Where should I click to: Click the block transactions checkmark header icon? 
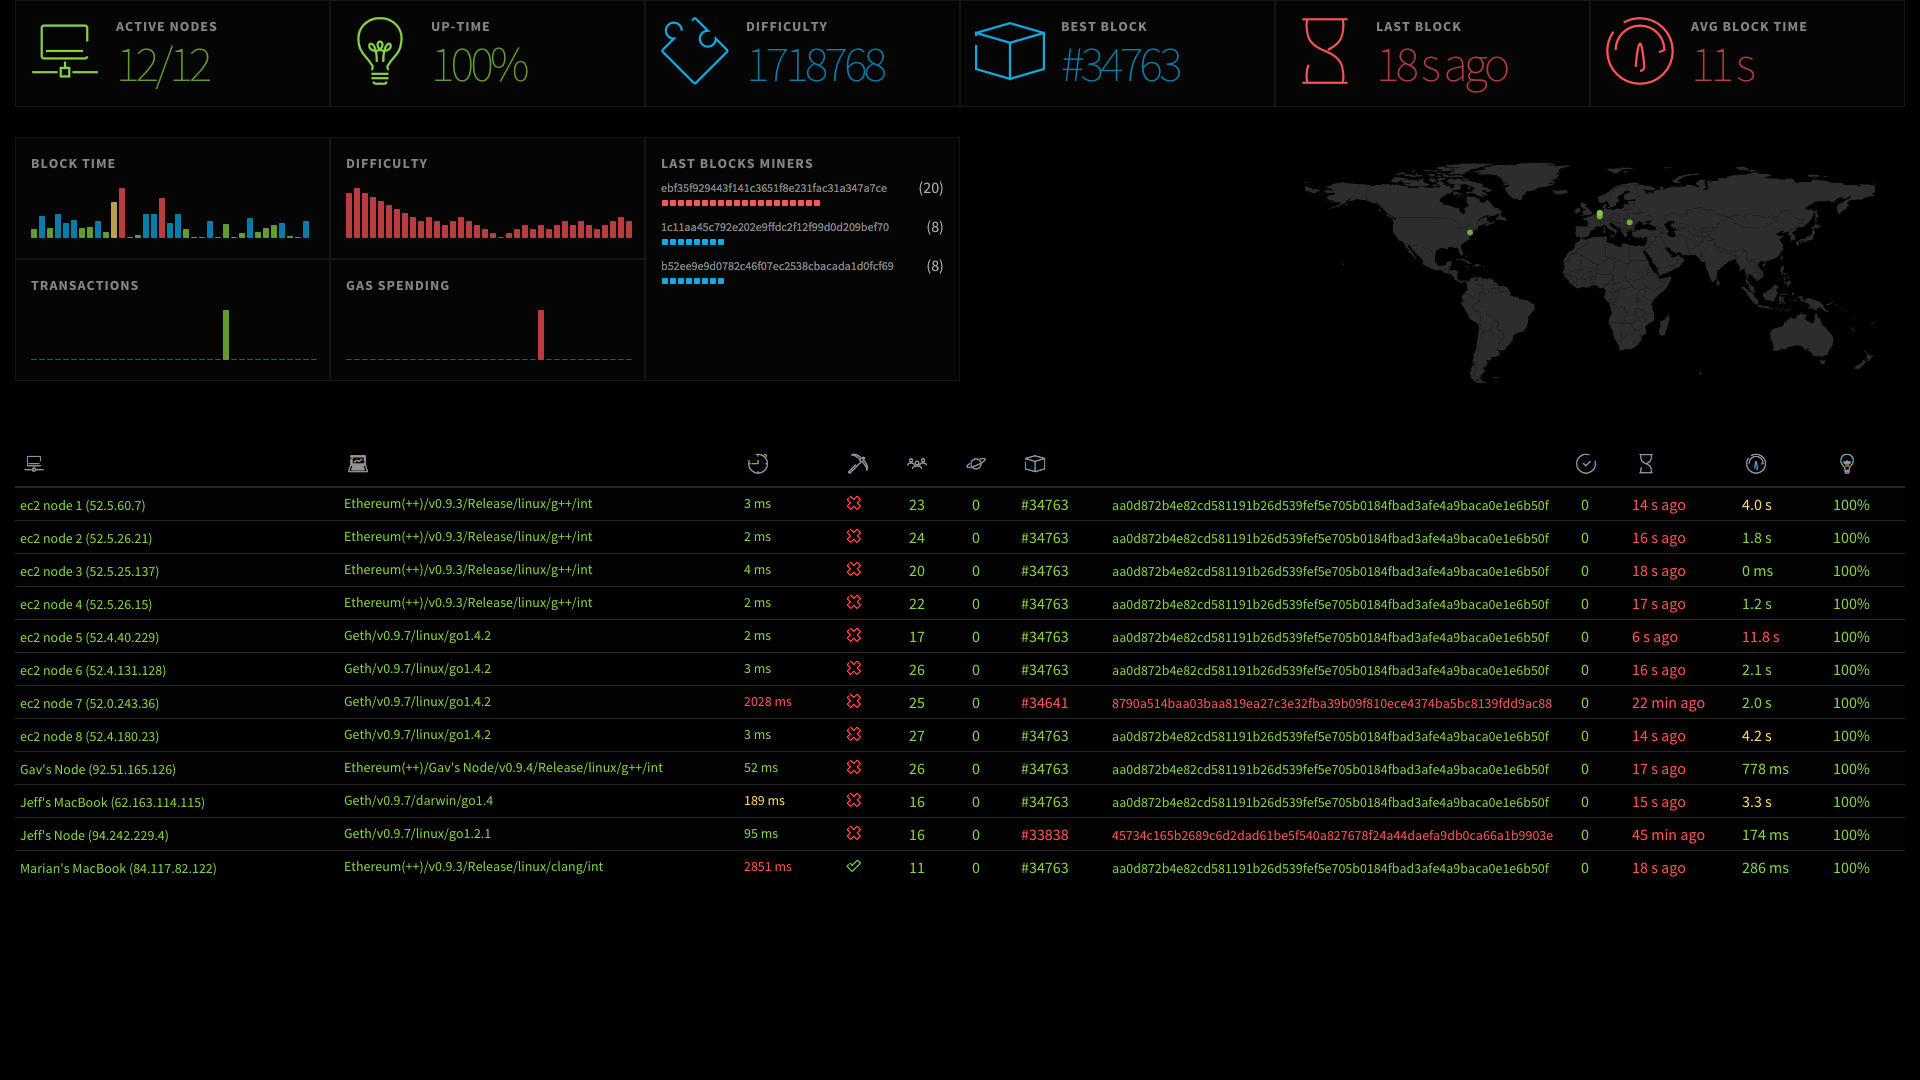(x=1586, y=464)
